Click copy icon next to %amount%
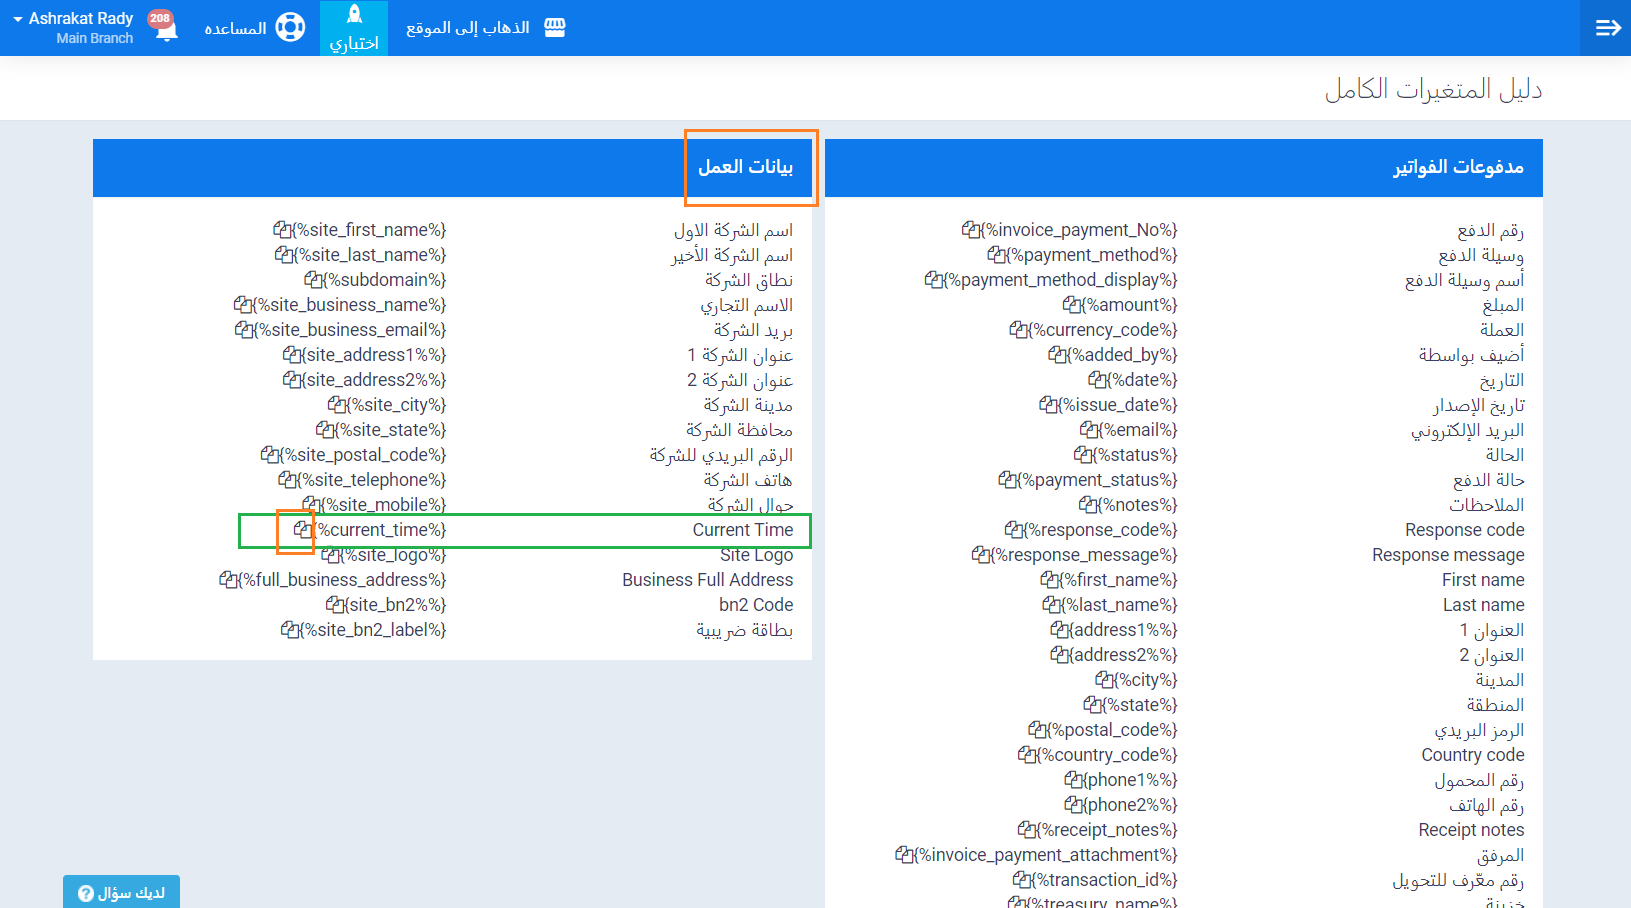The width and height of the screenshot is (1631, 908). (1071, 305)
